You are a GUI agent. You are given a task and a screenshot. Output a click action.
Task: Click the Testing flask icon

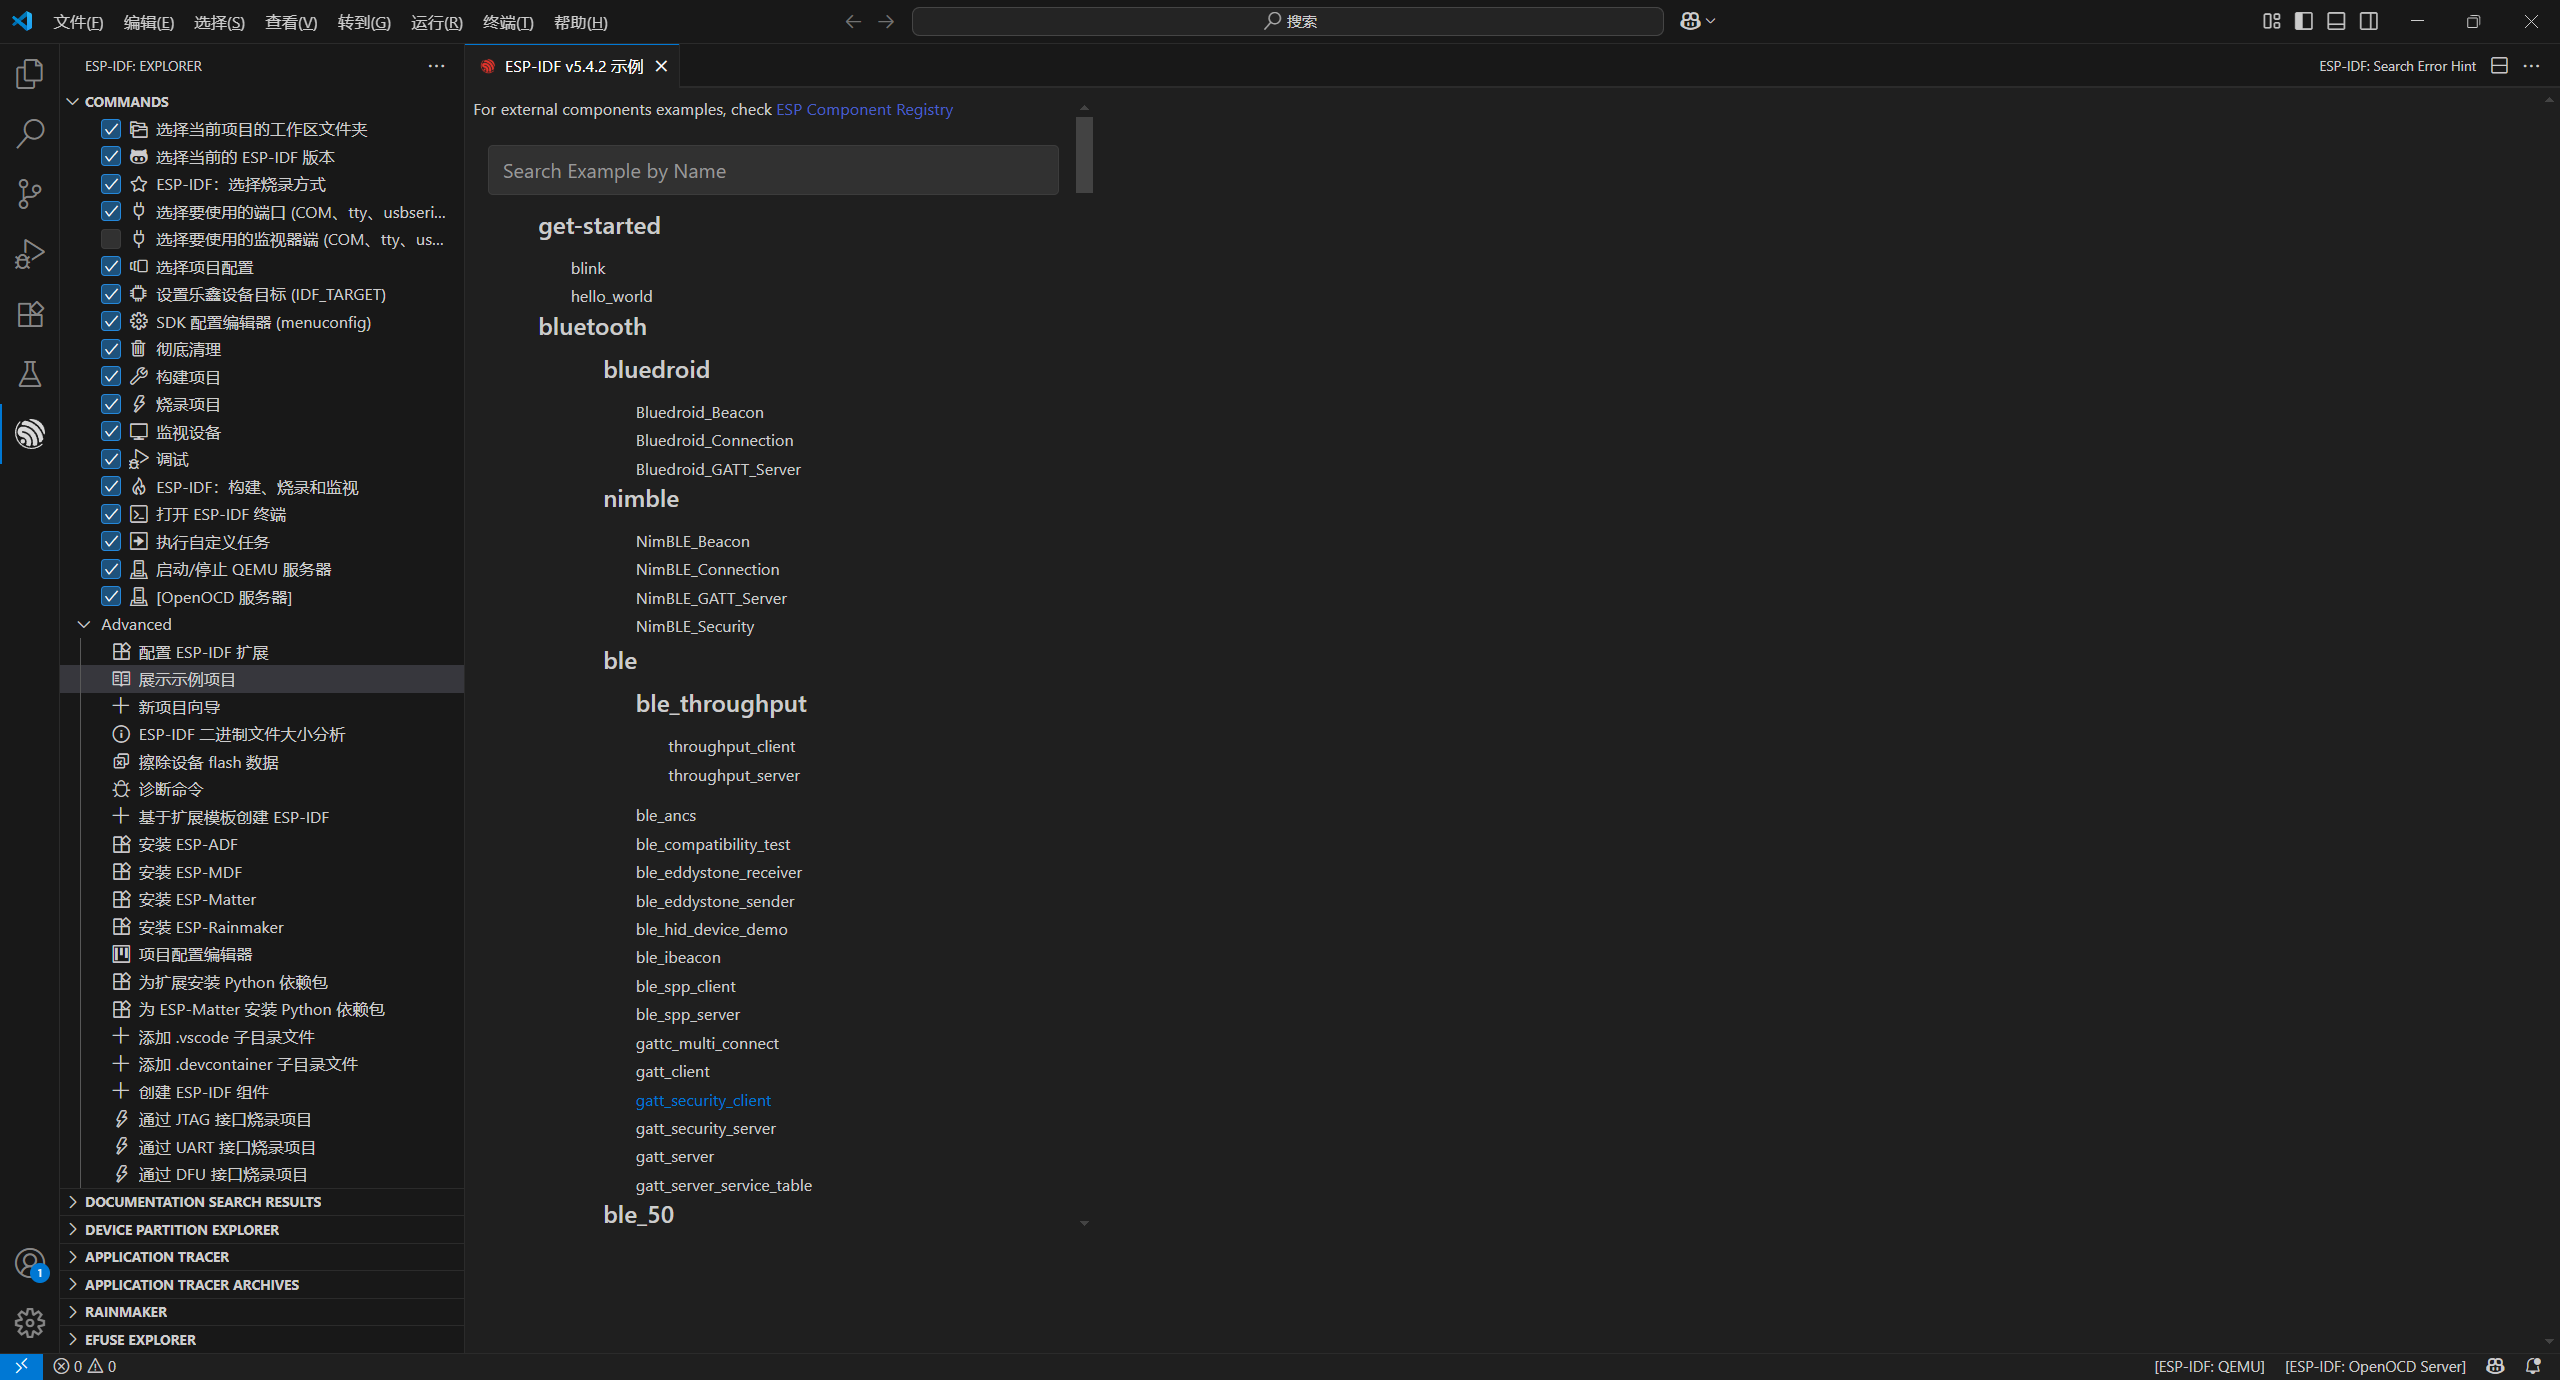pos(30,374)
